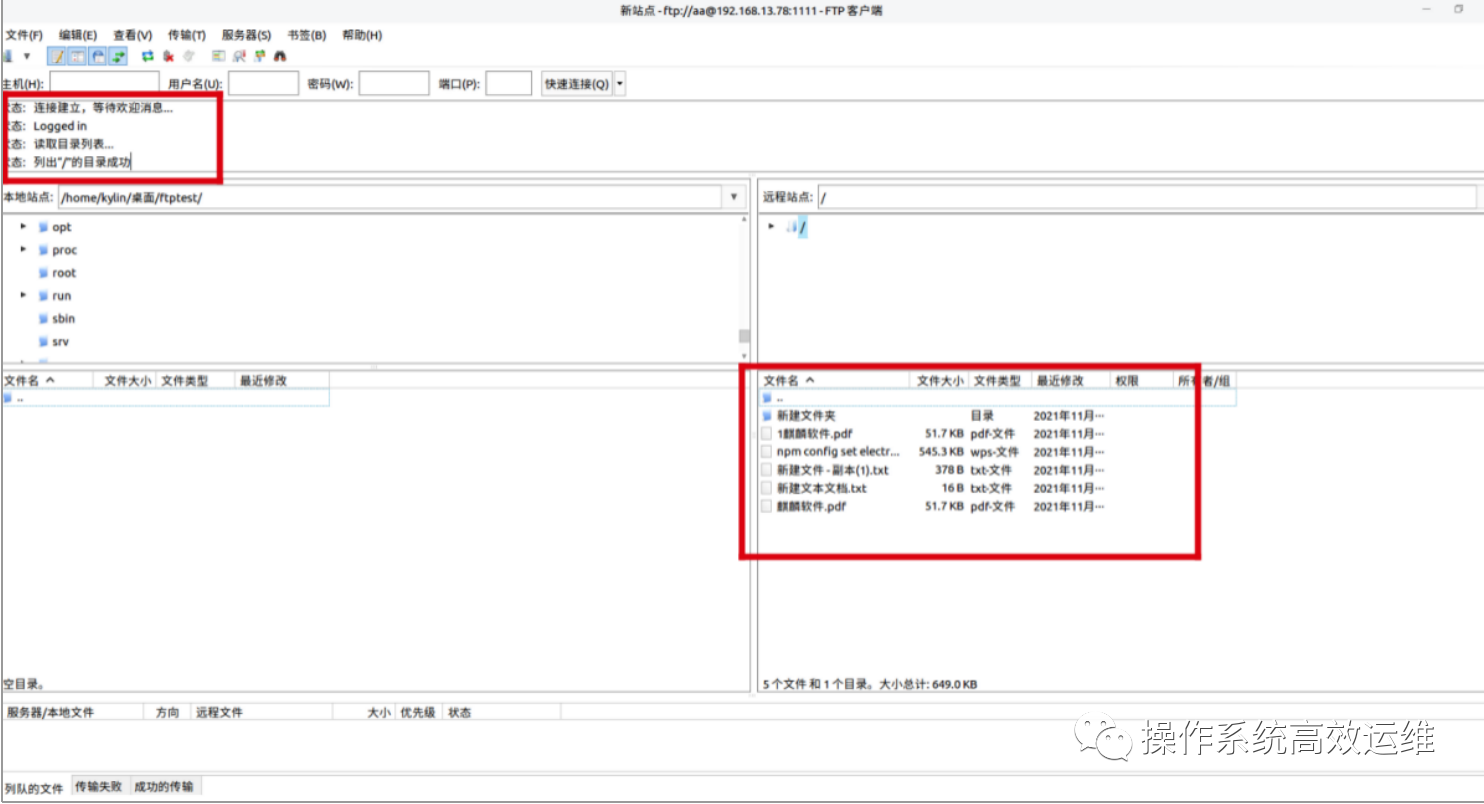1484x804 pixels.
Task: Toggle the local directory tree display
Action: pyautogui.click(x=78, y=56)
